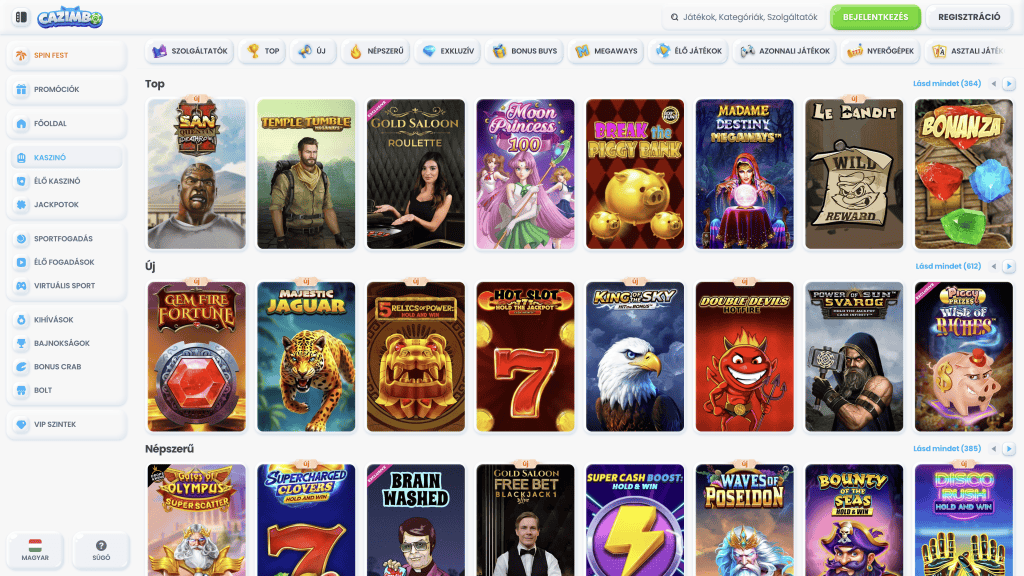Click the Promóciók gift icon

click(22, 89)
